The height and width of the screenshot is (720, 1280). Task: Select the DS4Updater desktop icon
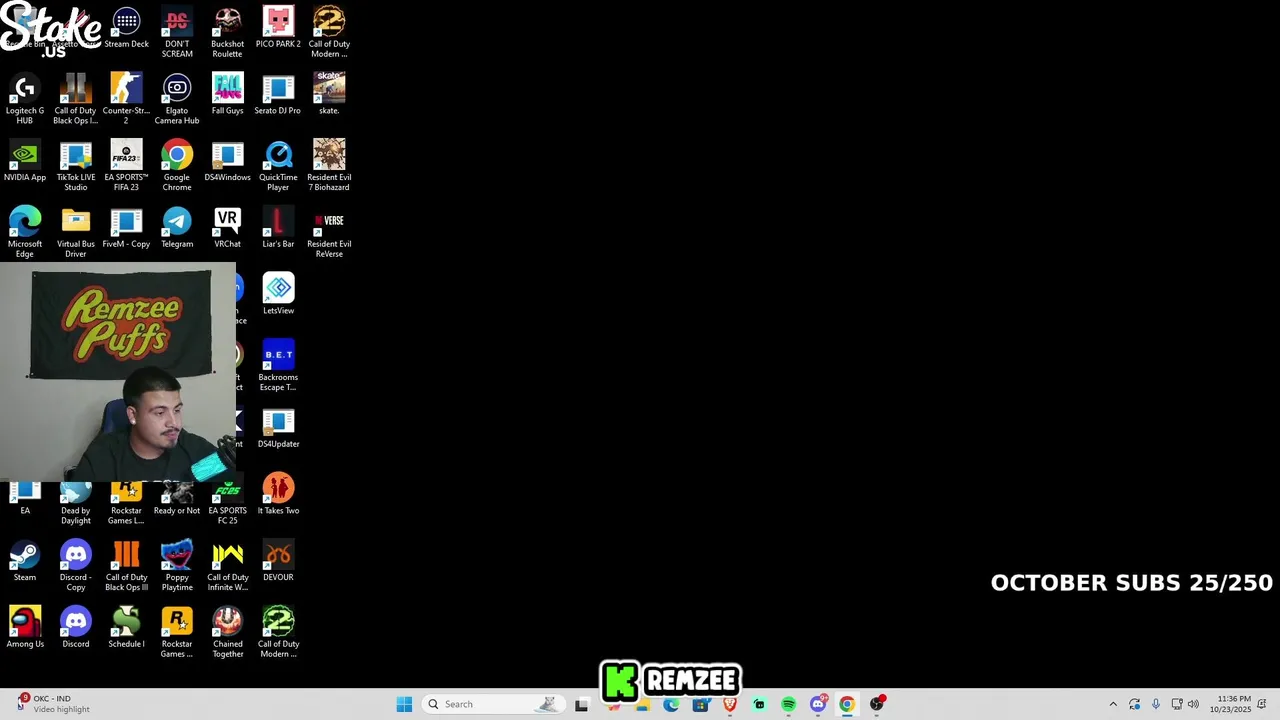tap(278, 428)
